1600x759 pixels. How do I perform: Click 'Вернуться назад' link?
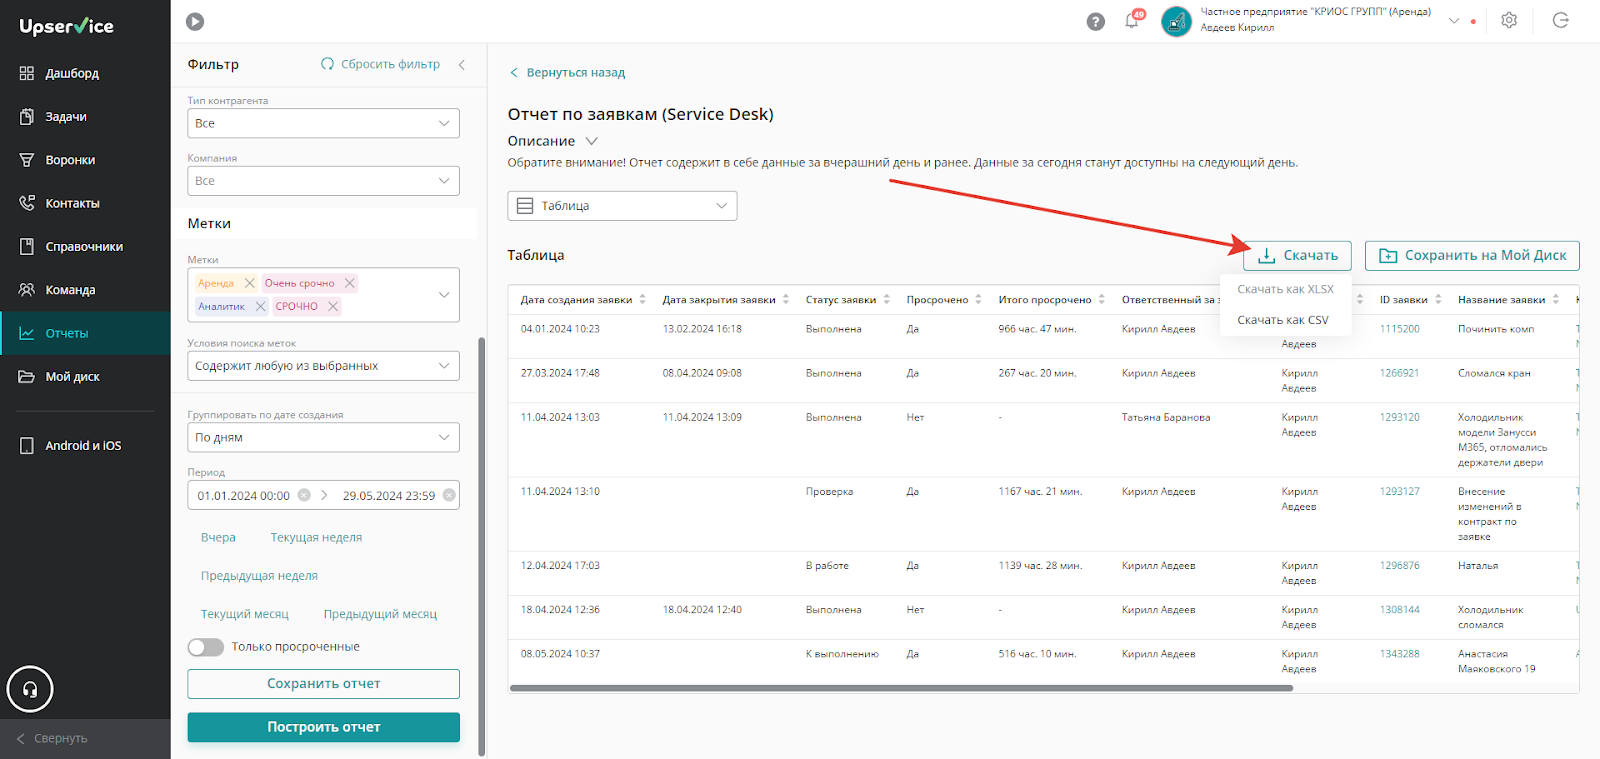567,73
